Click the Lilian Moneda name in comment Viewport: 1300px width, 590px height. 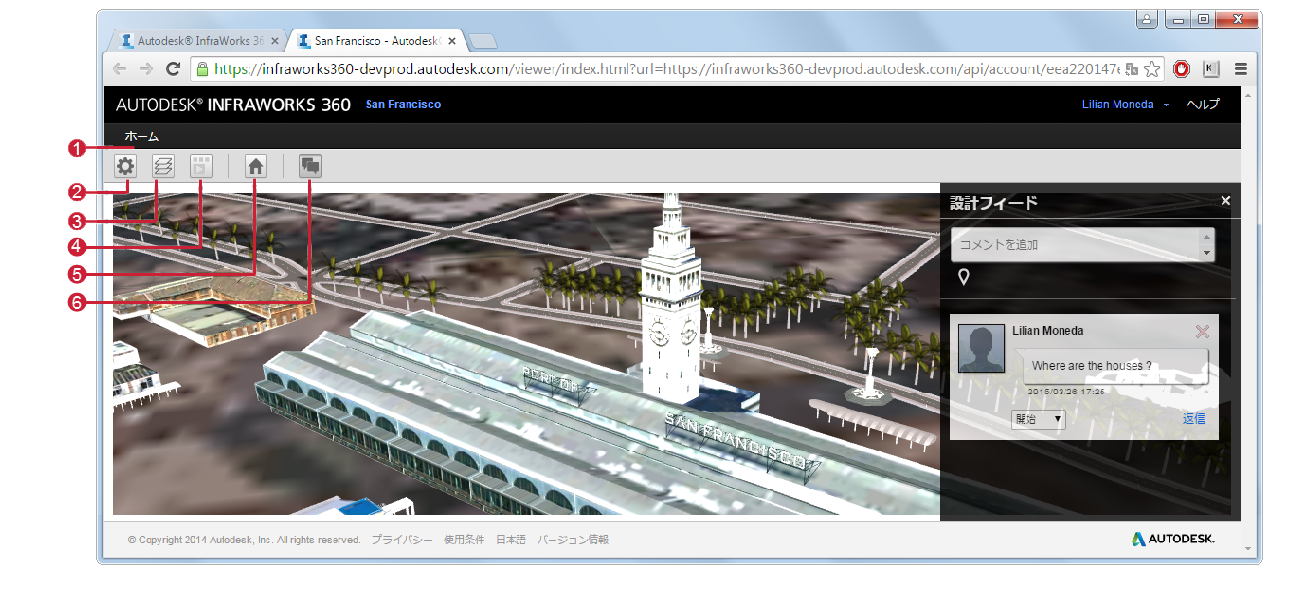coord(1048,331)
